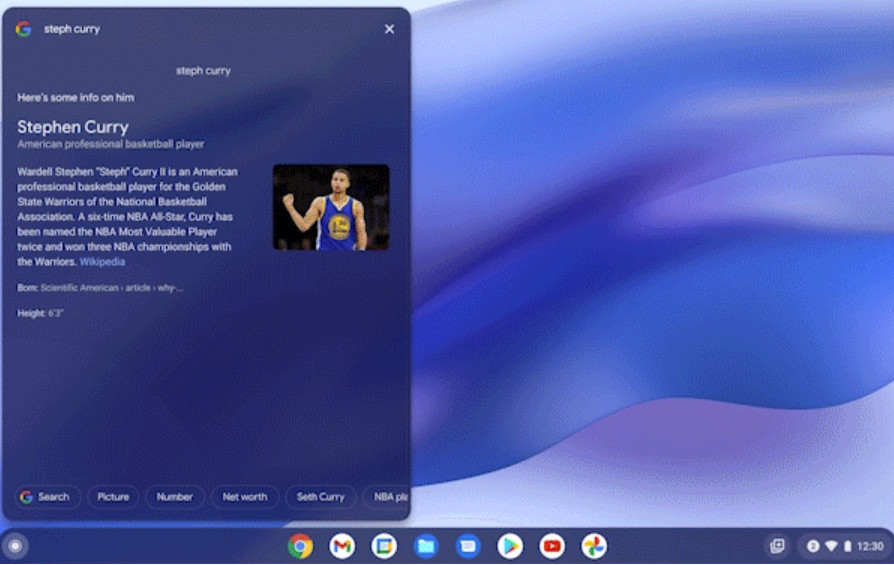Open status tray via clock 12:30

click(870, 546)
